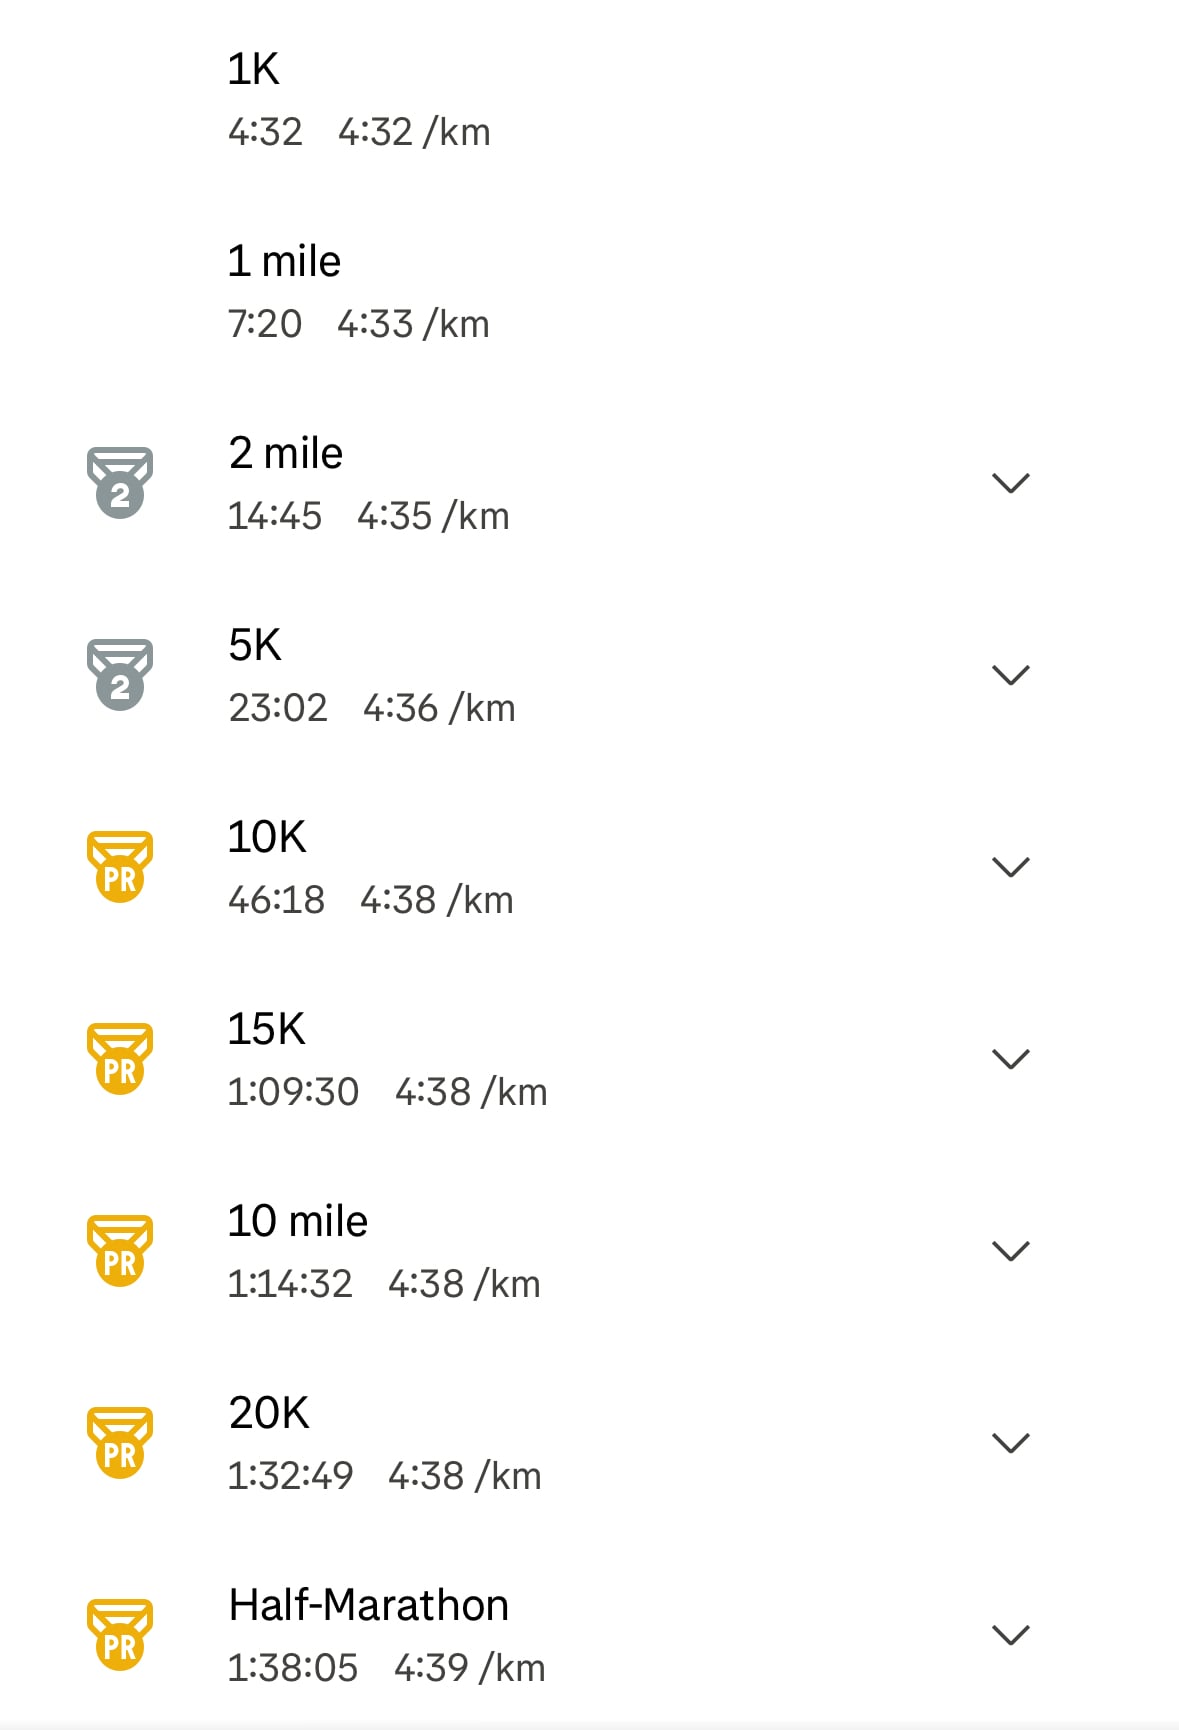
Task: Expand the 20K effort details chevron
Action: tap(1010, 1444)
